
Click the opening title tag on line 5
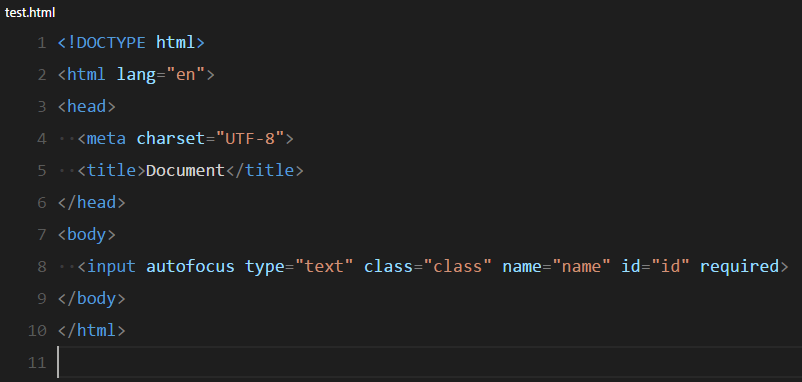[x=112, y=171]
